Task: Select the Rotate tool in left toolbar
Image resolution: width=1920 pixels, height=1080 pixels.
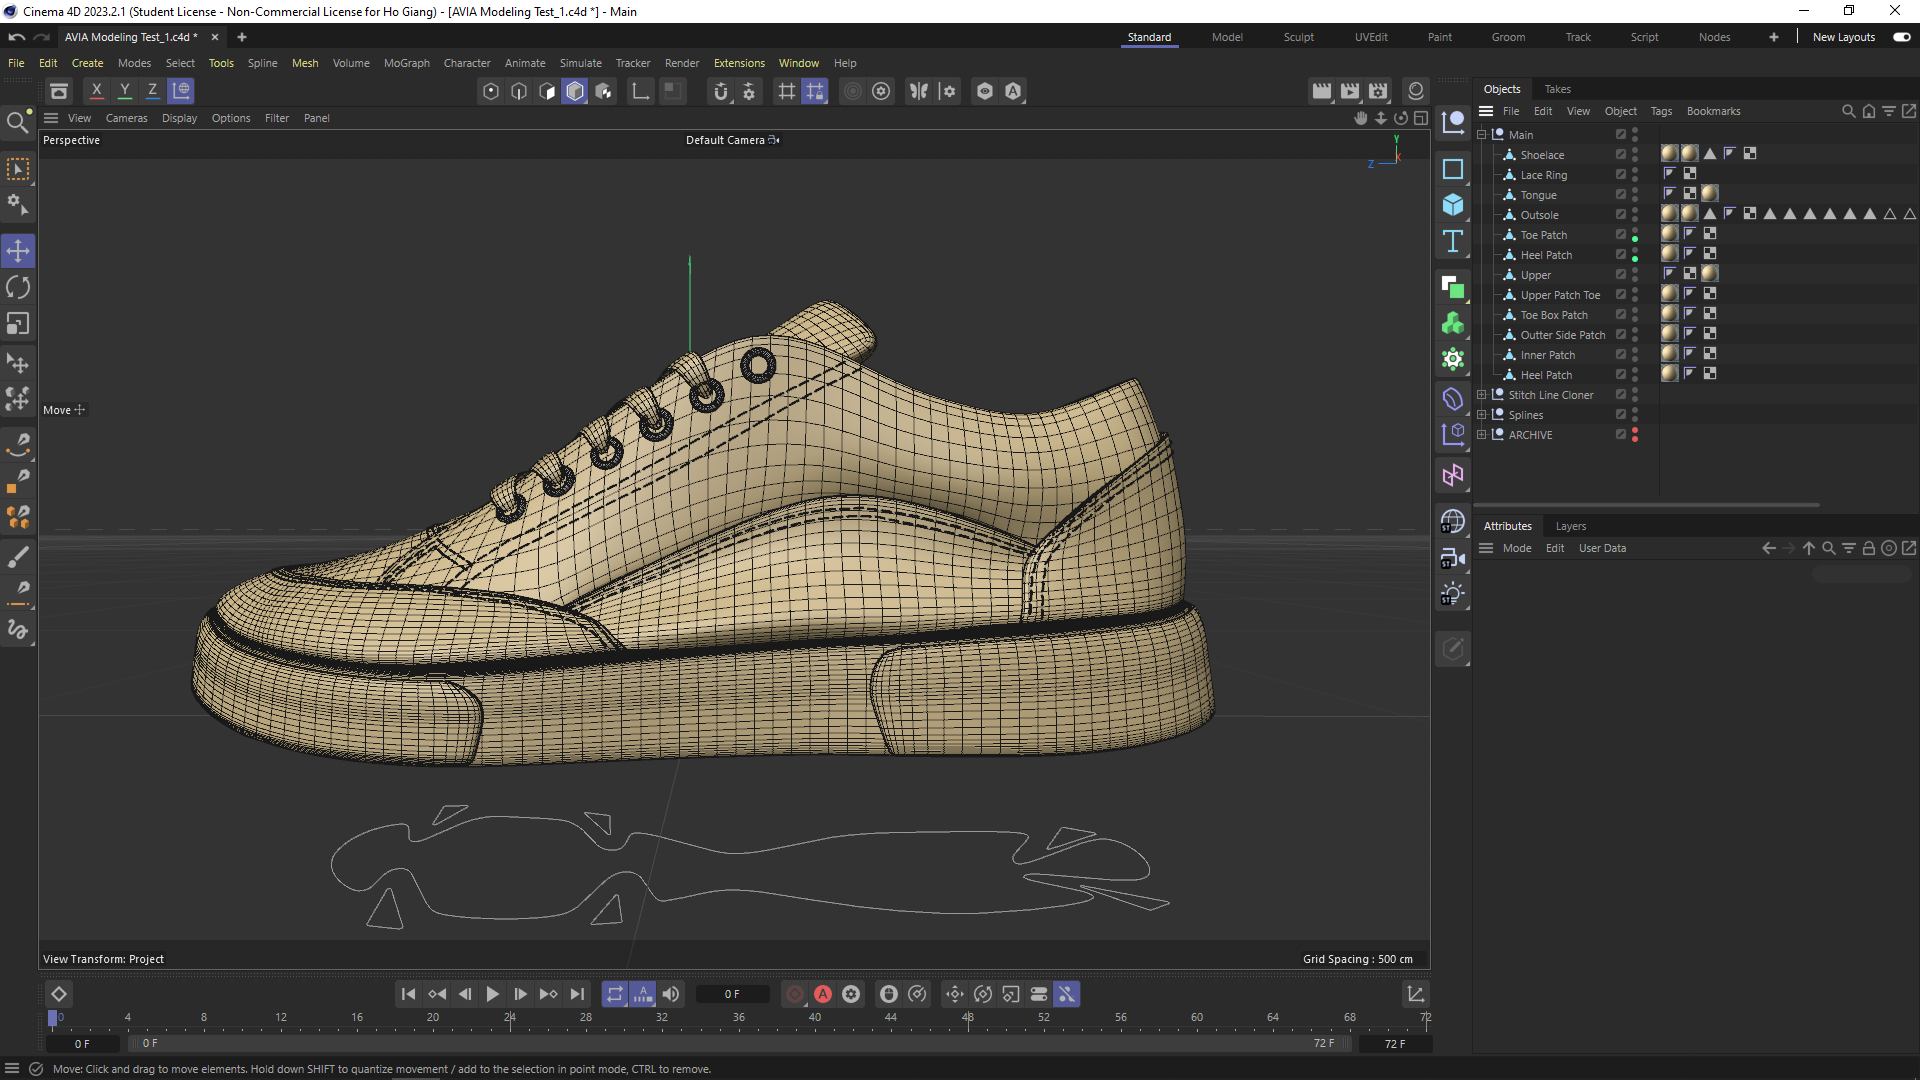Action: click(x=18, y=288)
